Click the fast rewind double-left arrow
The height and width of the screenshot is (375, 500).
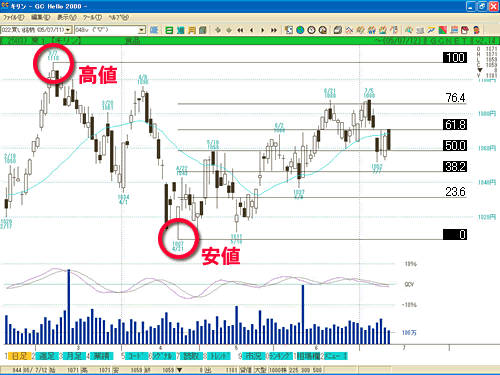pos(240,30)
